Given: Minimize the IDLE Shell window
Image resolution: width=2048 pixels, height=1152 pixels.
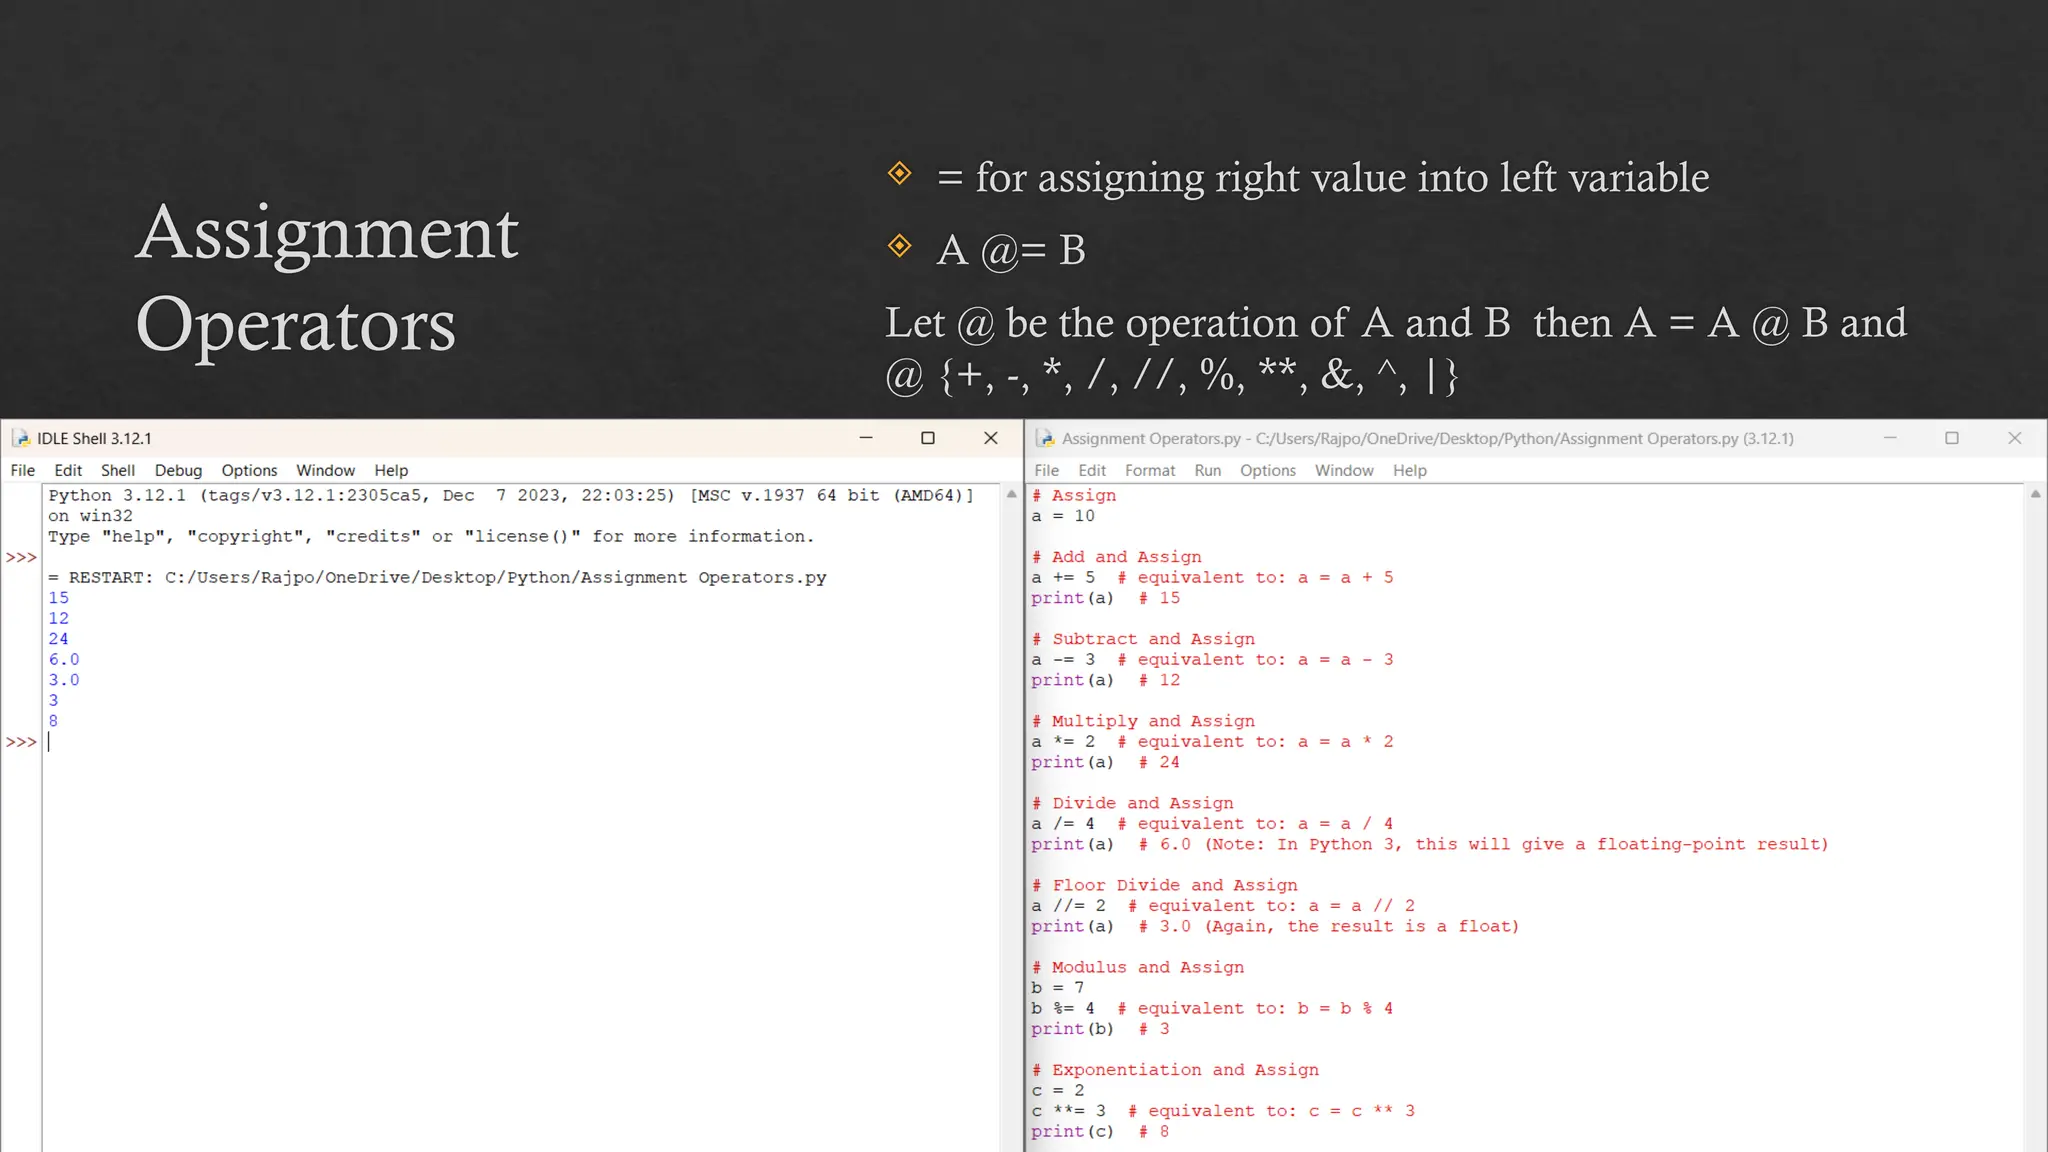Looking at the screenshot, I should coord(866,438).
